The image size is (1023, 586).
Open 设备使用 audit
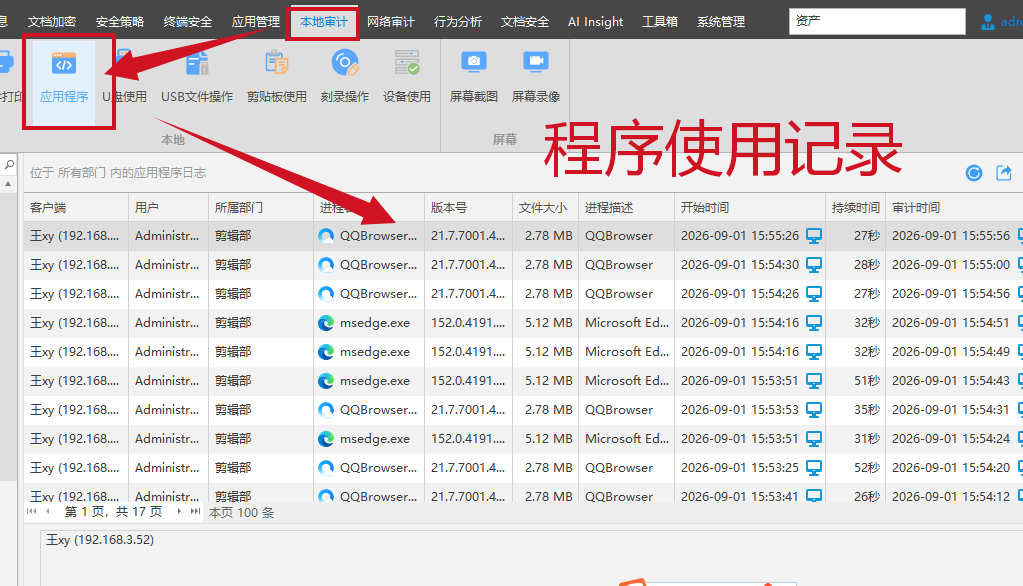pos(406,78)
